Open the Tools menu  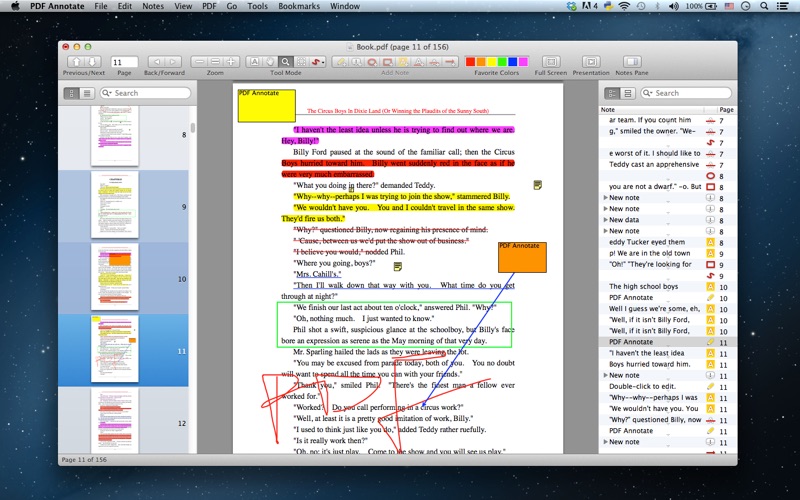(257, 6)
